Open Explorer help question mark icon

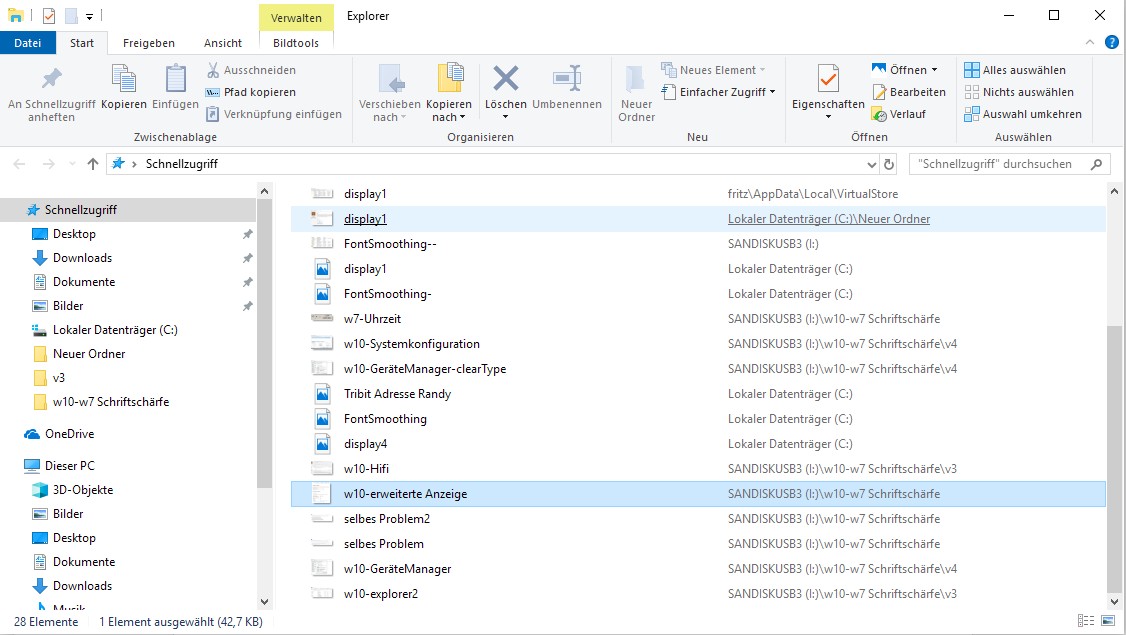click(1112, 42)
